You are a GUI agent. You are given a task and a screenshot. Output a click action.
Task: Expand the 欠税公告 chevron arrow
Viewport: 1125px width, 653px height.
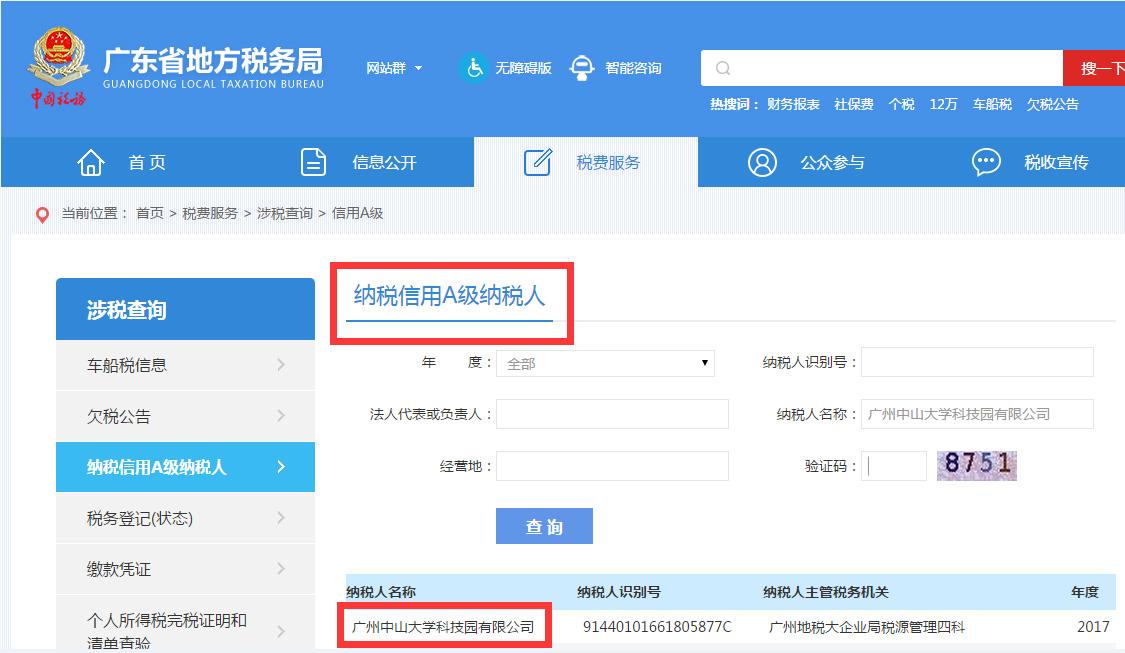(281, 416)
